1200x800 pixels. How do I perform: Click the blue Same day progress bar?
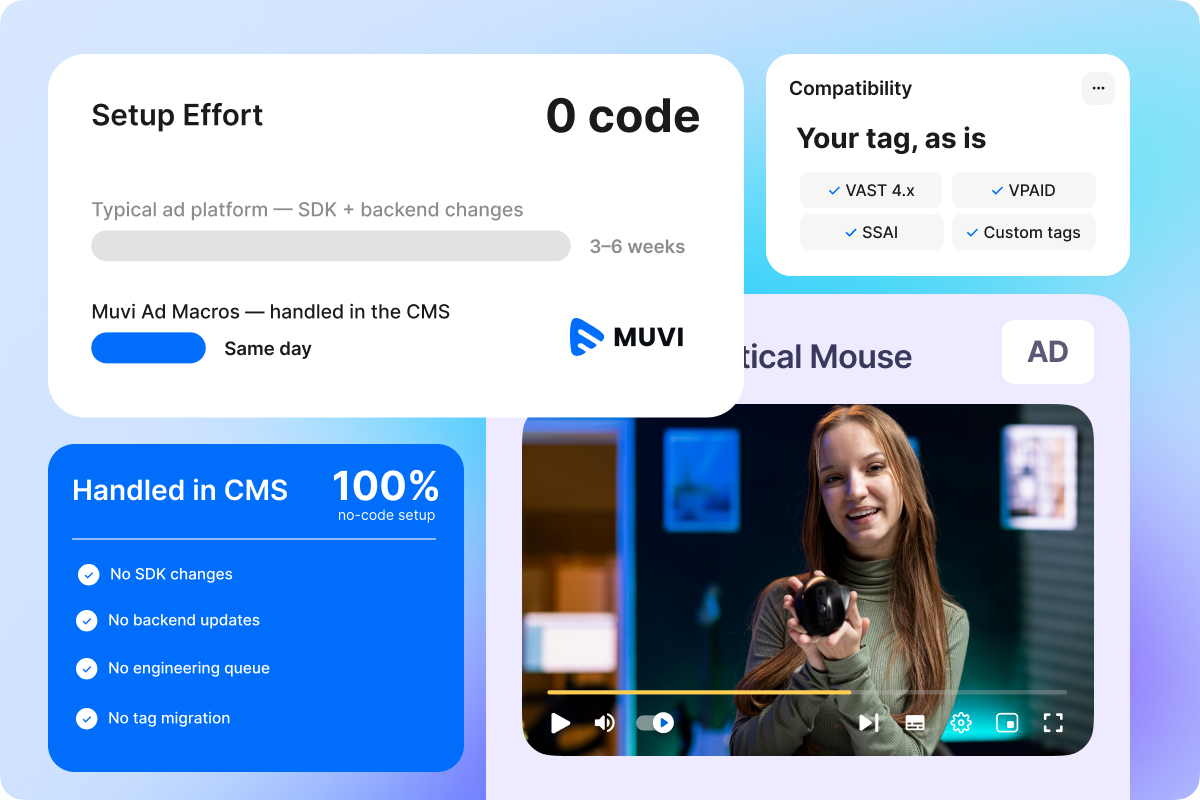point(148,348)
